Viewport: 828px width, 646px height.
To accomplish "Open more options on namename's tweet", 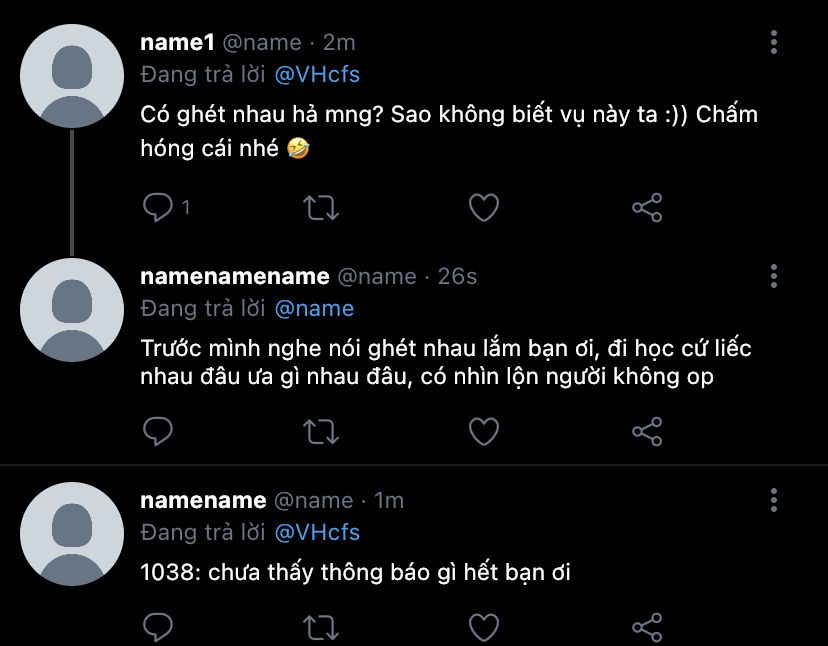I will pos(774,500).
